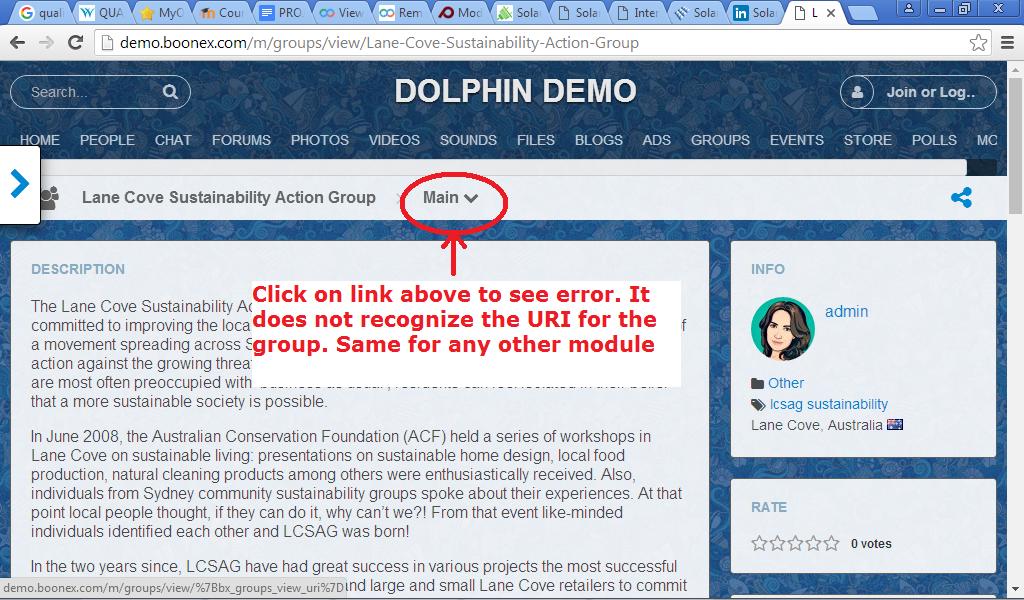
Task: Switch to the 'Rem' browser tab
Action: (400, 12)
